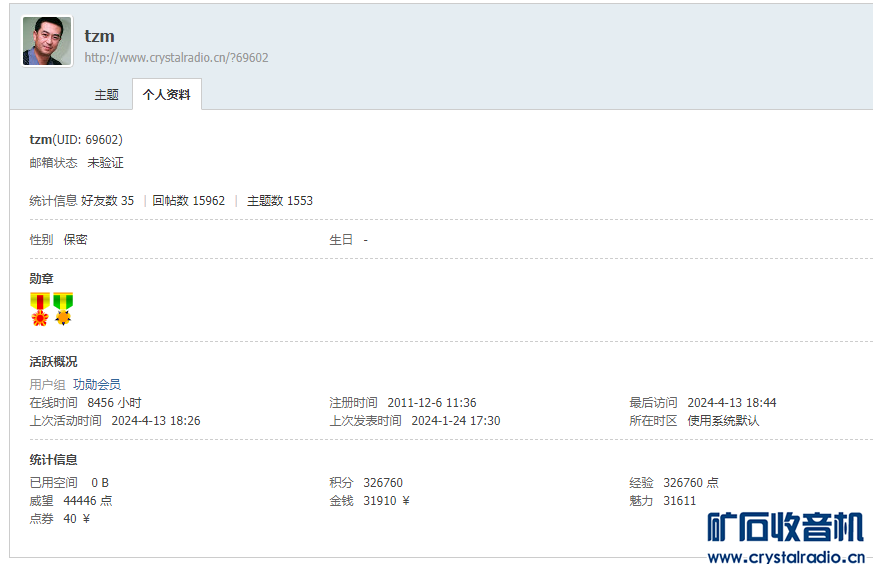Click the www.crystalradio.cn text under the logo

[785, 558]
